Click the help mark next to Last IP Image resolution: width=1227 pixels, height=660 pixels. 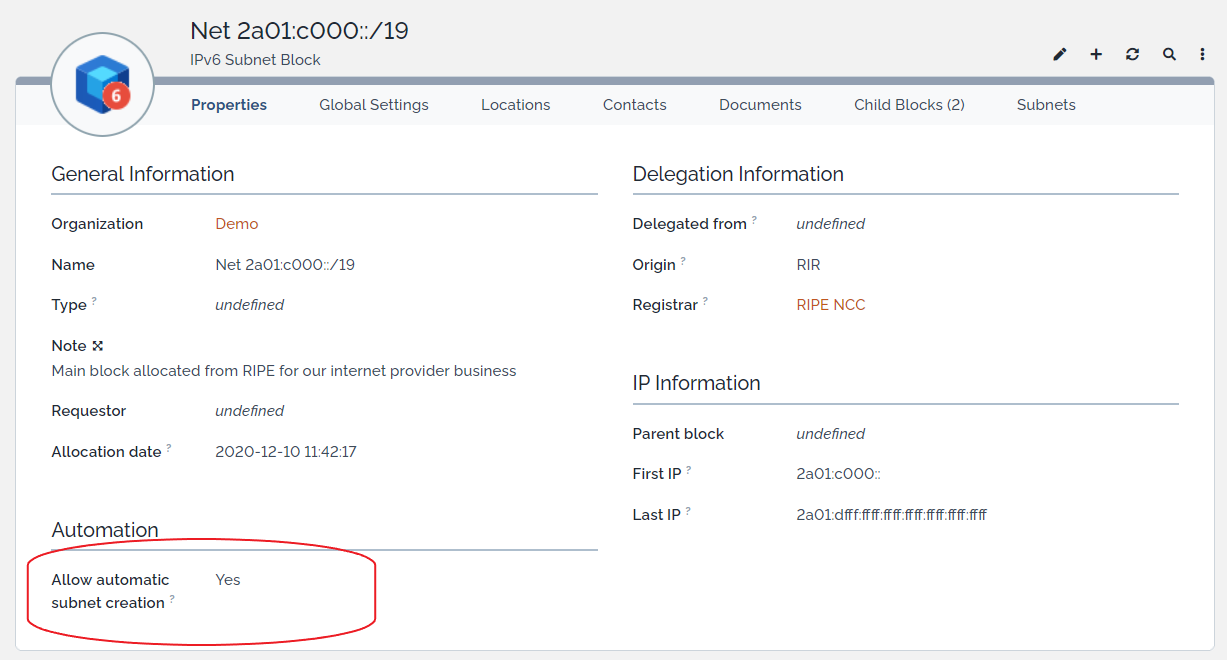[688, 510]
